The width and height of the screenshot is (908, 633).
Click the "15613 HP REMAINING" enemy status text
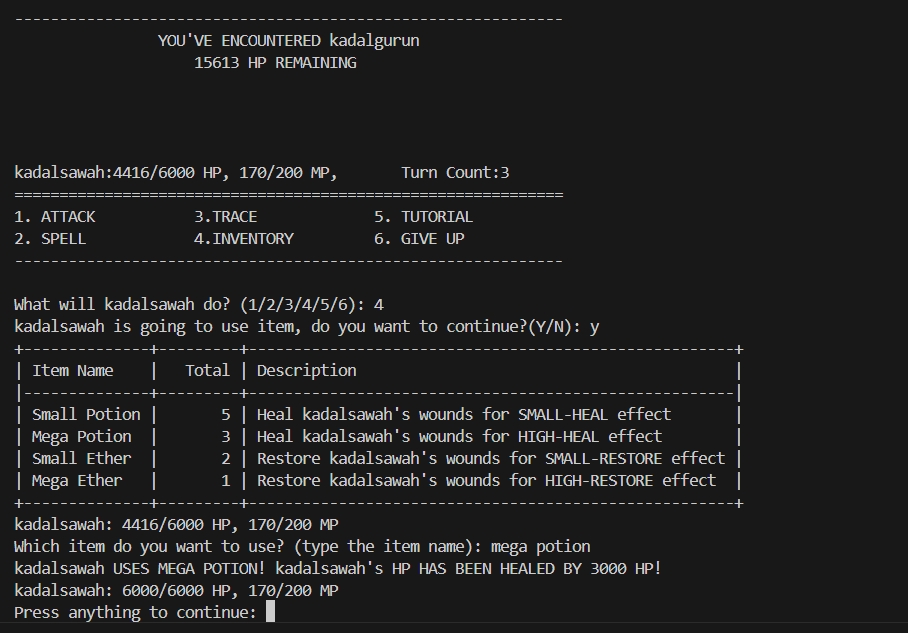pos(275,62)
